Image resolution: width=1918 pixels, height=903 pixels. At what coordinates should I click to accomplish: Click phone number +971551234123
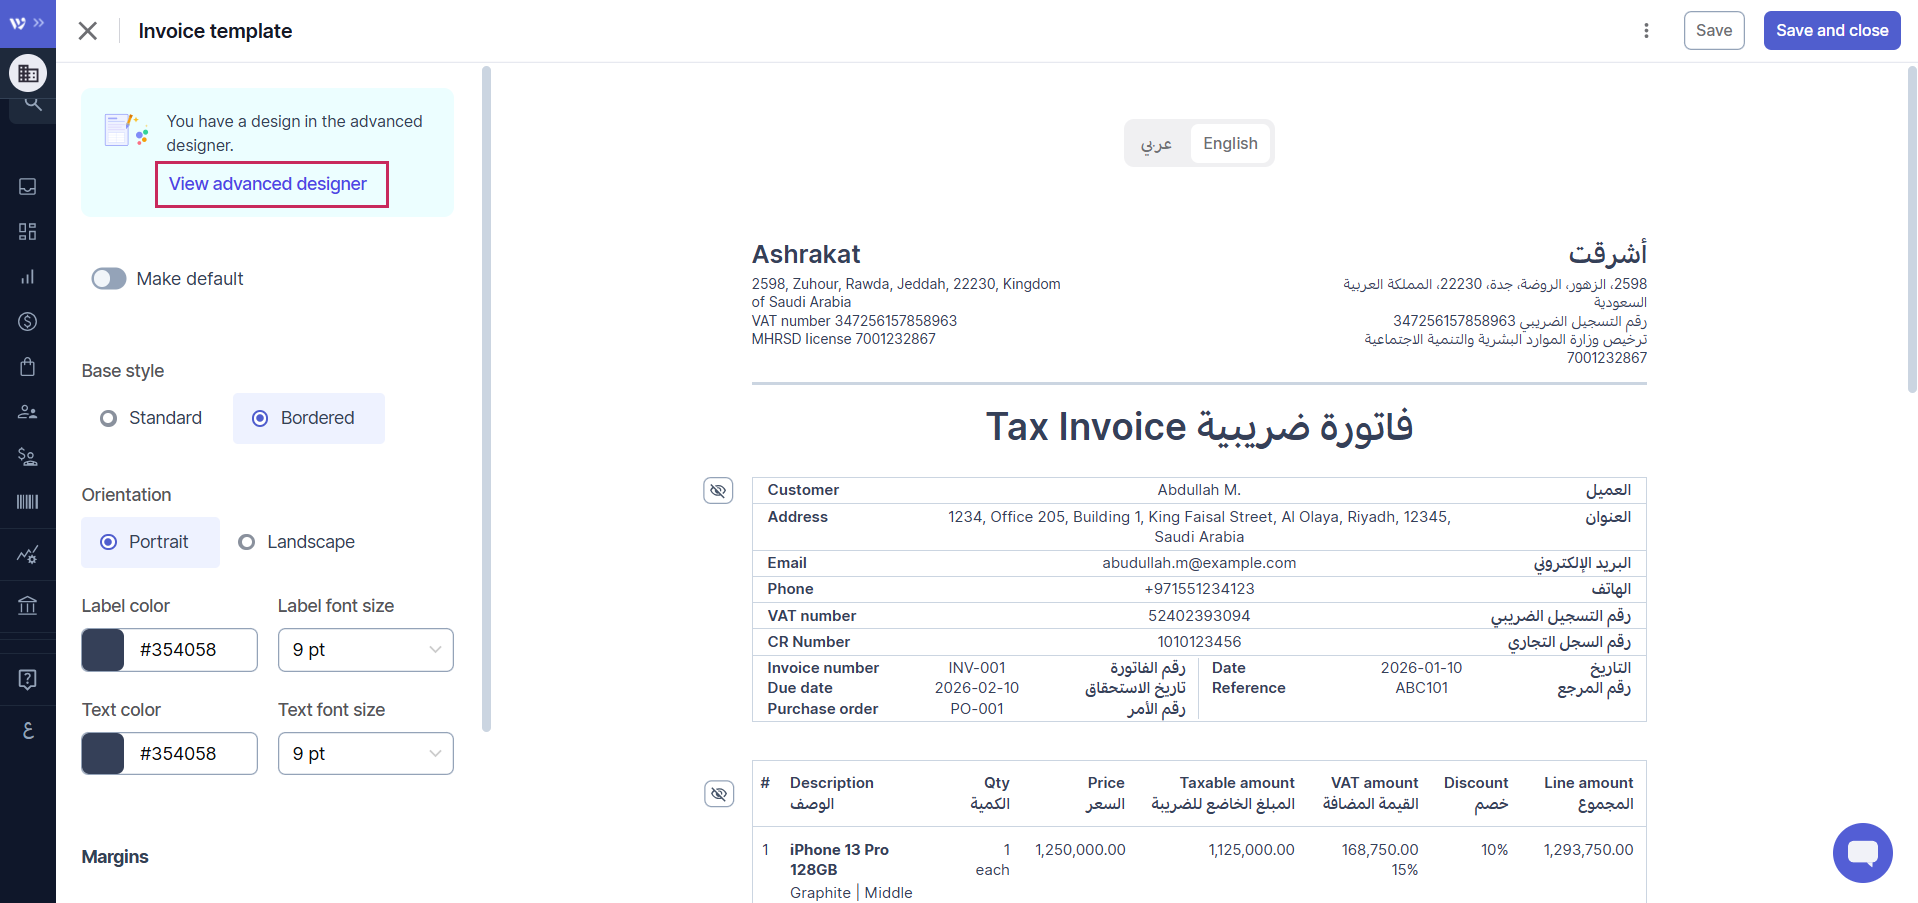pos(1199,589)
